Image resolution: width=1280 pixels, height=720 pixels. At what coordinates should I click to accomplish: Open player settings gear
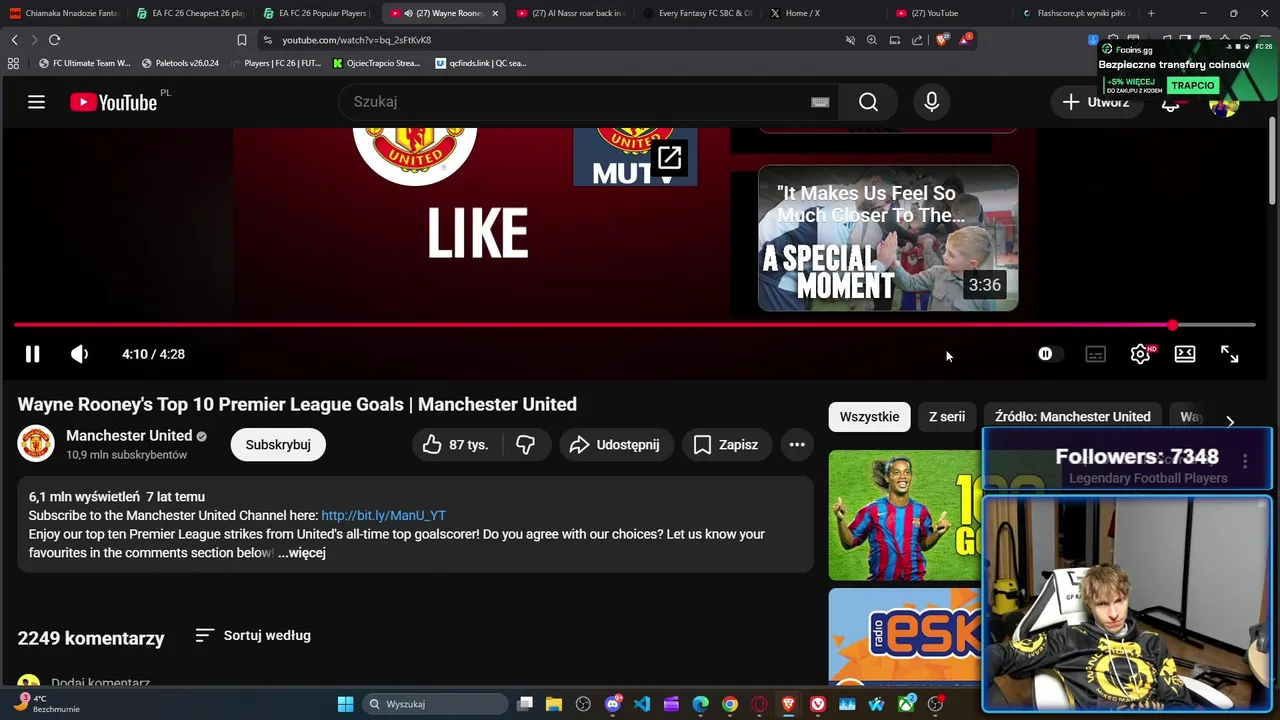click(1140, 354)
